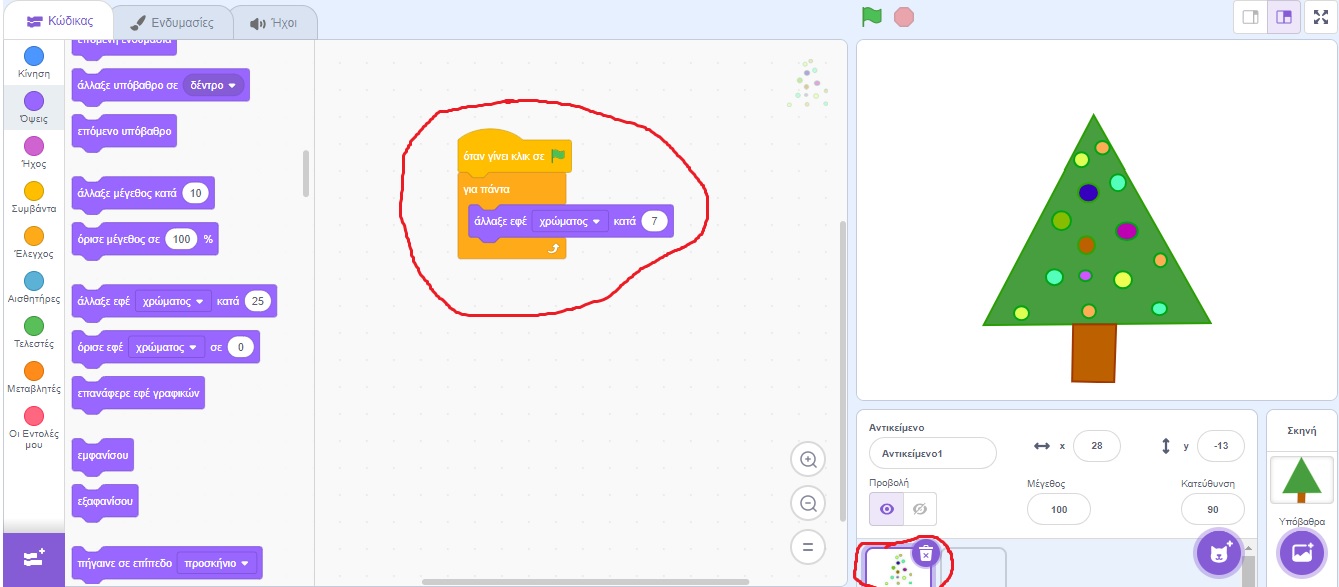Select the stage backdrop thumbnail under Σκηνή
Image resolution: width=1339 pixels, height=587 pixels.
pos(1301,480)
